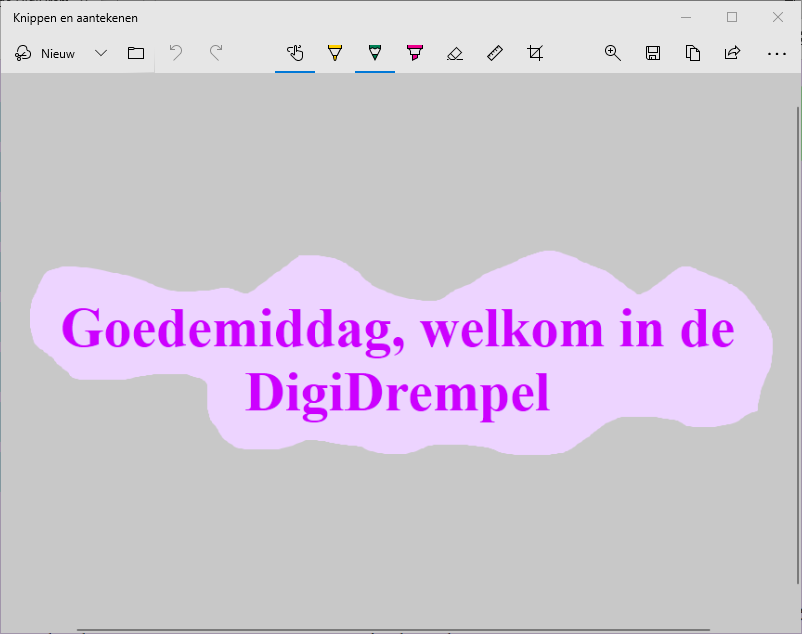Redo the last undone action
This screenshot has width=802, height=634.
pyautogui.click(x=216, y=53)
